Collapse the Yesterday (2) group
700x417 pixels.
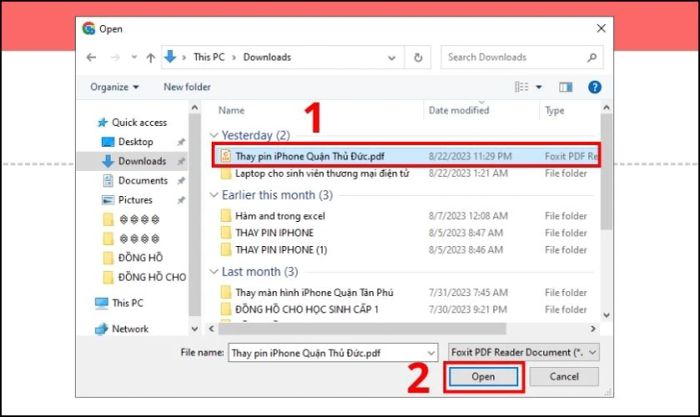(214, 135)
